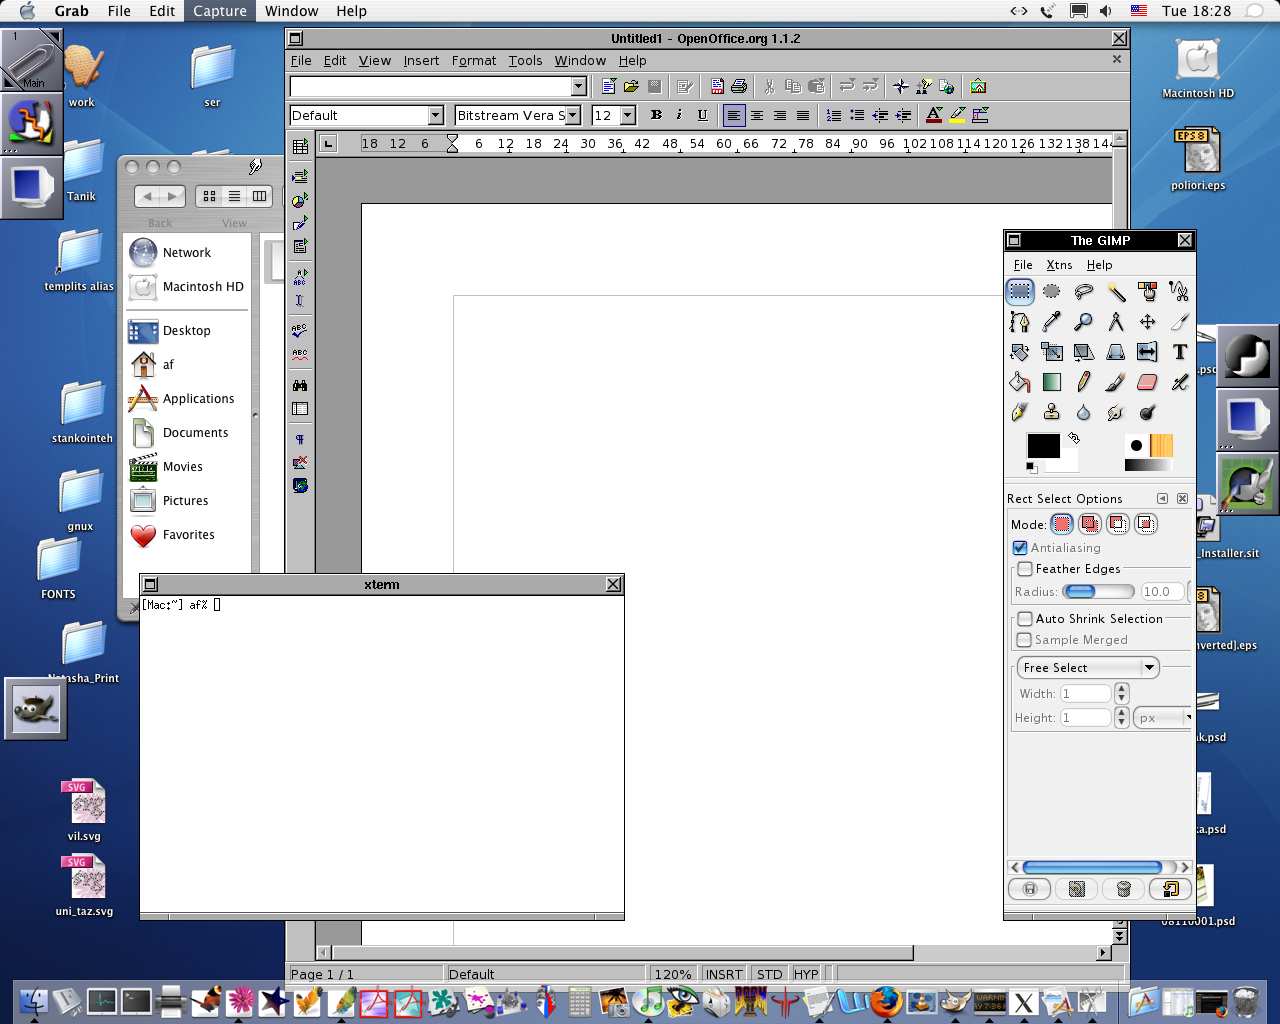Click the Width input field in GIMP
1280x1024 pixels.
pyautogui.click(x=1085, y=693)
